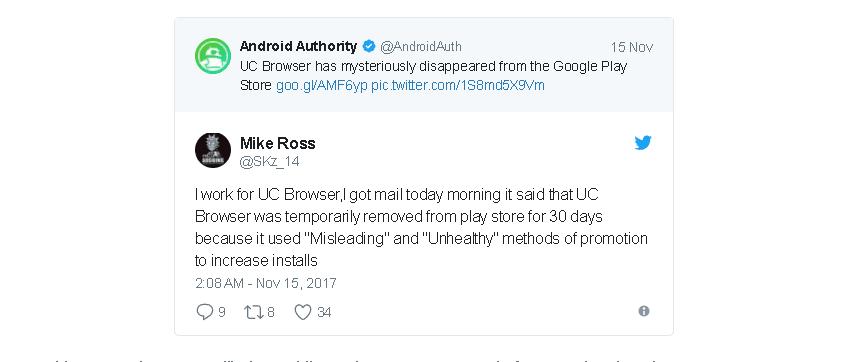Click Mike Ross's tweet body text
The width and height of the screenshot is (850, 362).
[x=421, y=228]
